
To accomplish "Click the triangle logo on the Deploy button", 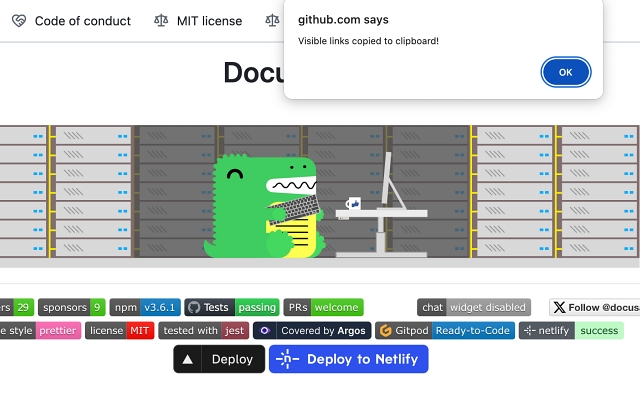I will point(187,360).
